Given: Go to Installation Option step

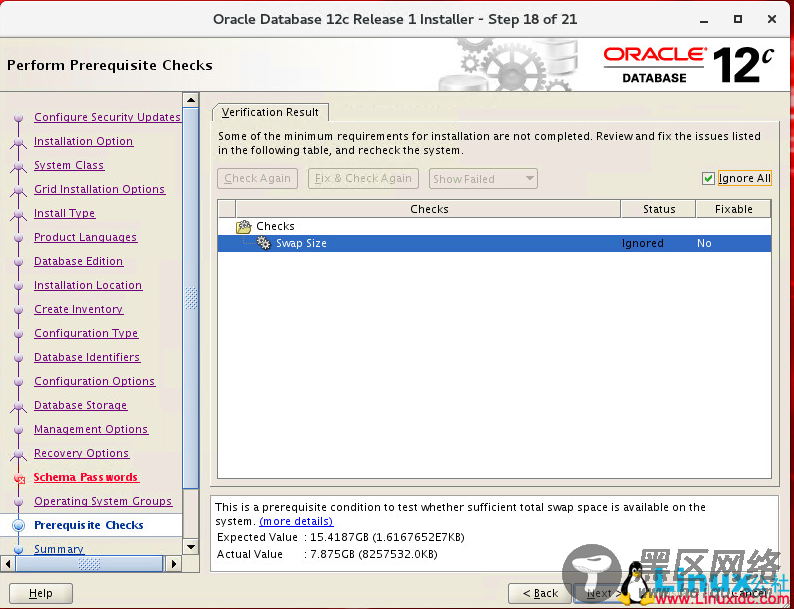Looking at the screenshot, I should click(84, 141).
